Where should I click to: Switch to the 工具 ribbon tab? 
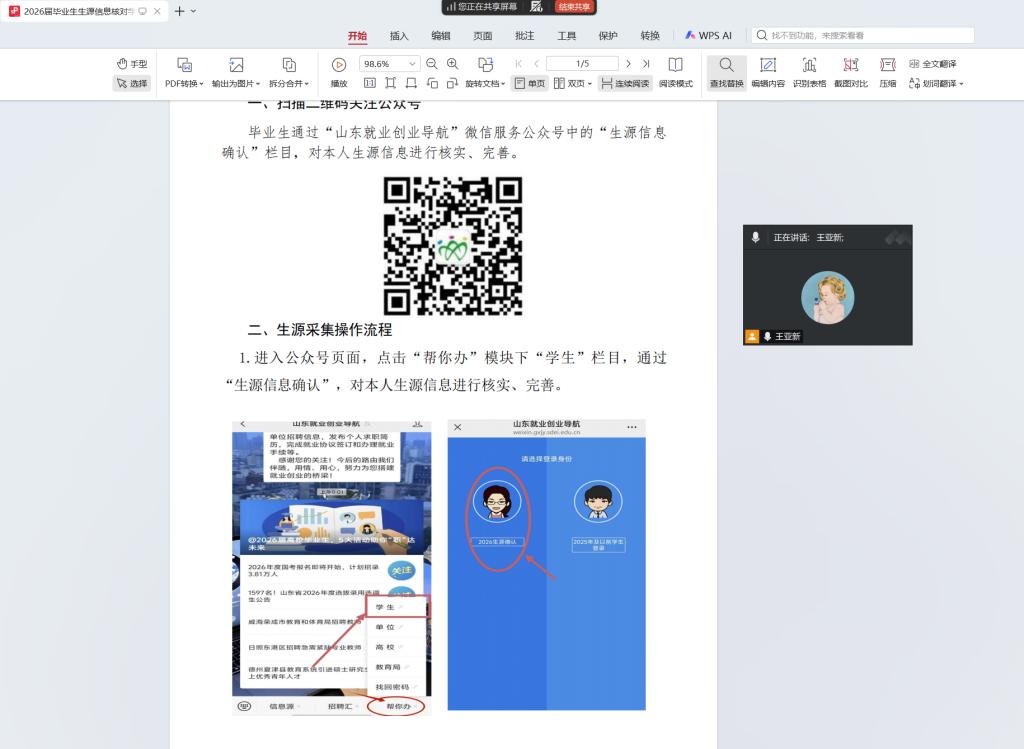pos(566,35)
